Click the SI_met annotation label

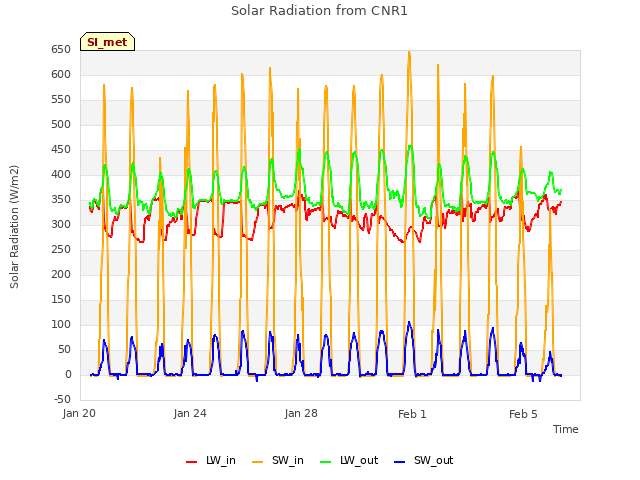pos(107,42)
